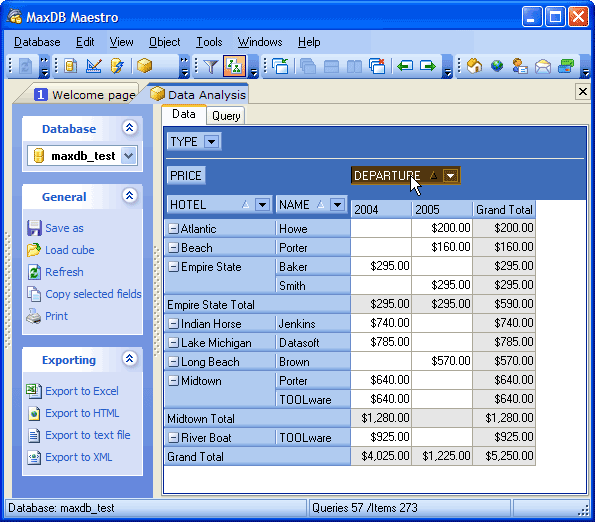595x522 pixels.
Task: Close the Data Analysis tab
Action: coord(582,91)
